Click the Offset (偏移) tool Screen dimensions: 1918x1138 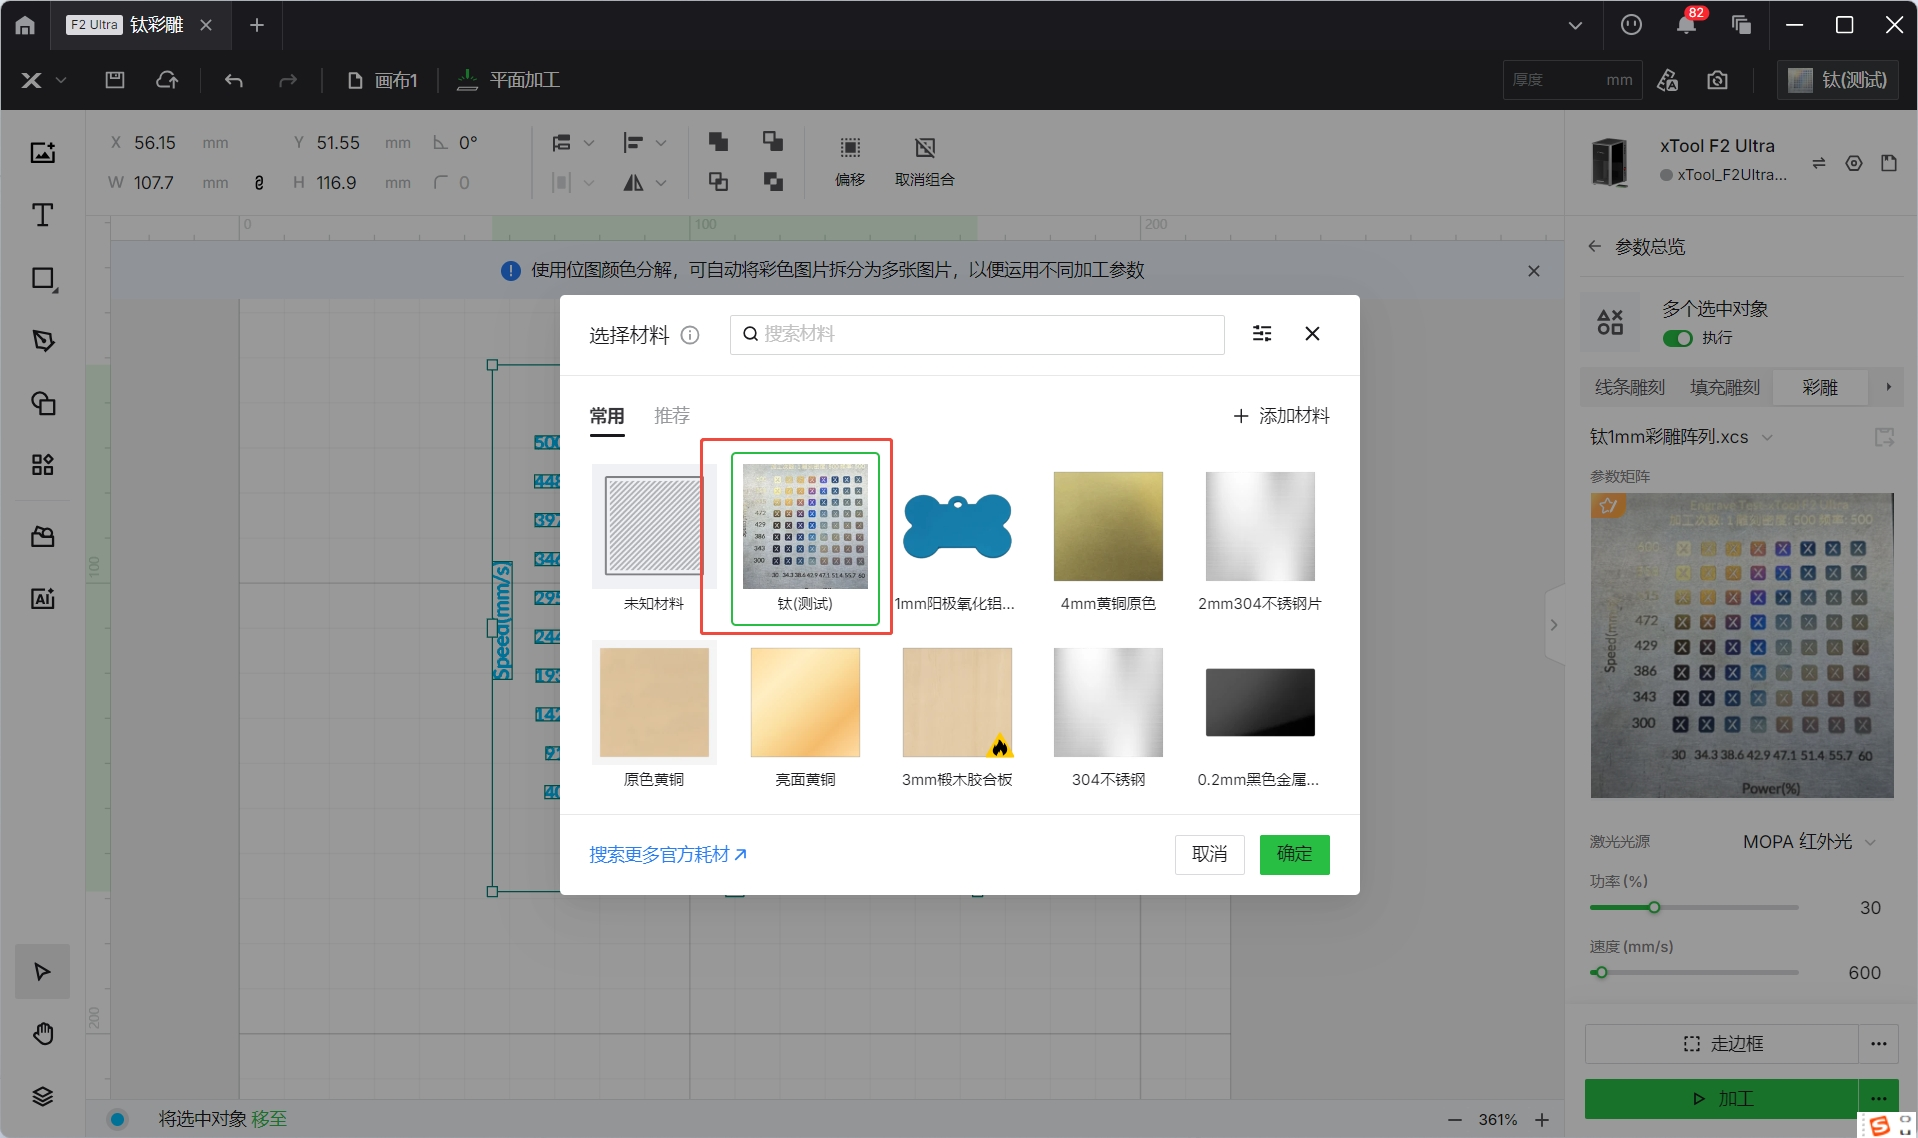click(x=850, y=161)
